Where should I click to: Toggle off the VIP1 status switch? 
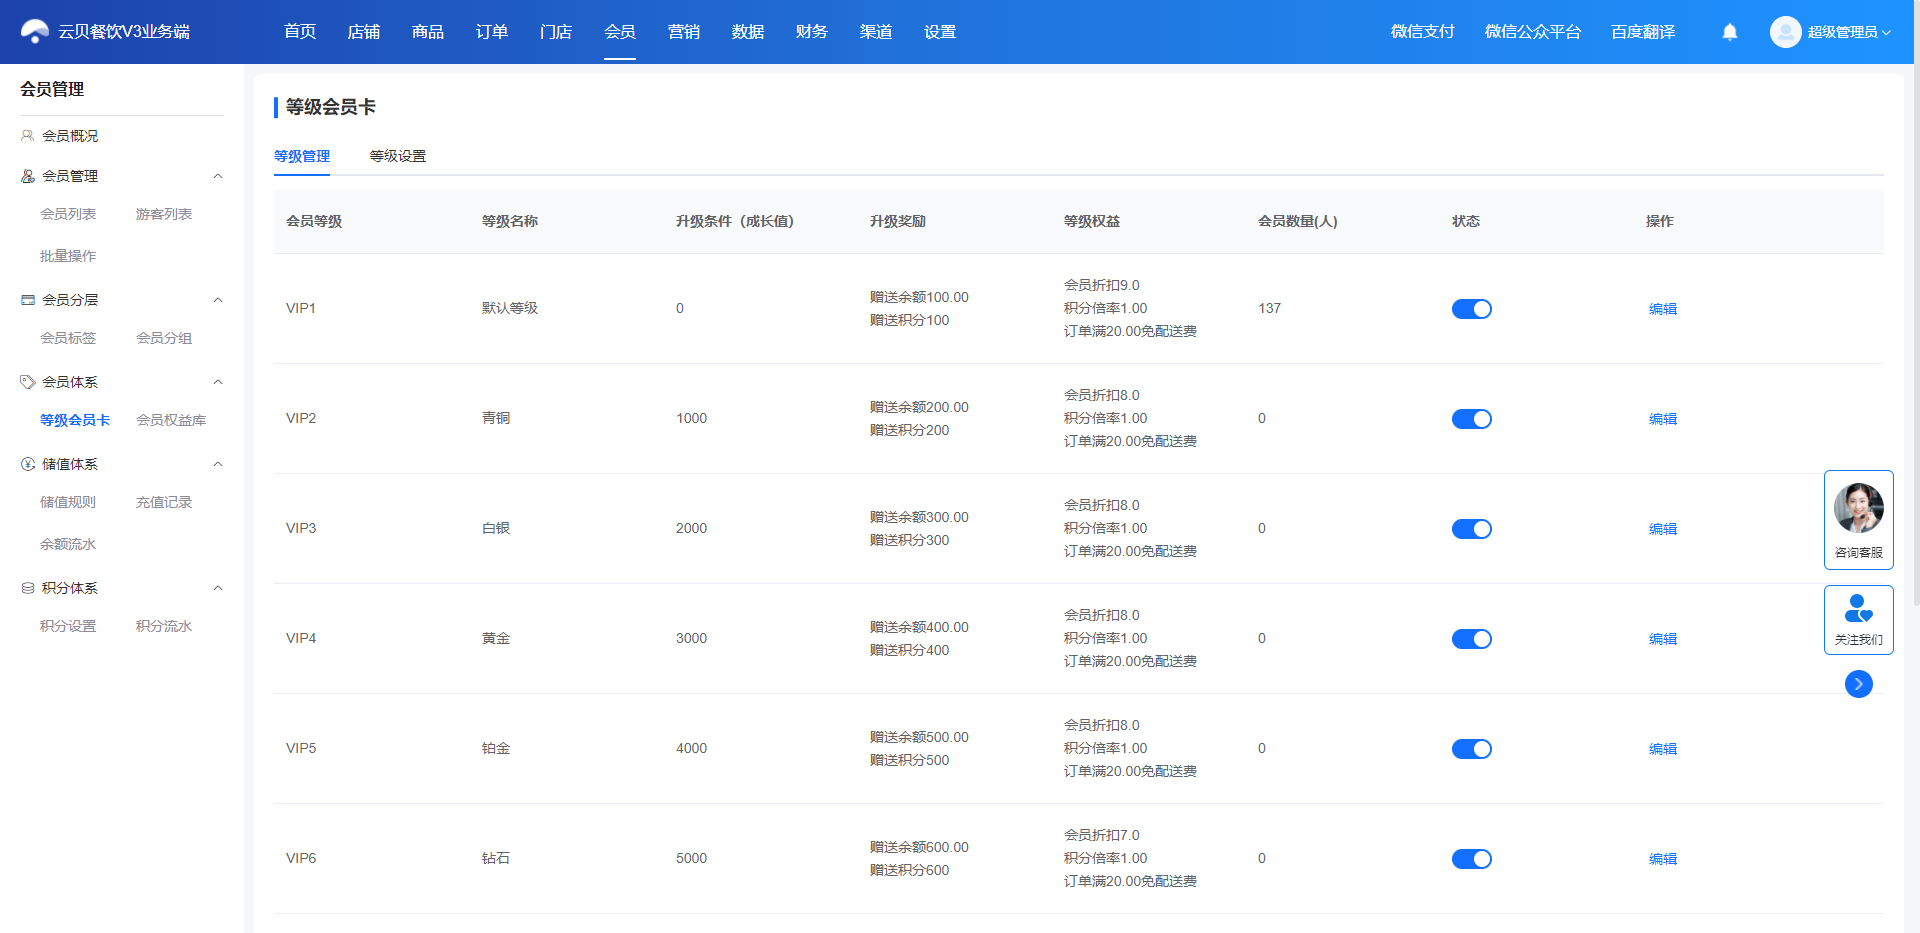pos(1472,309)
